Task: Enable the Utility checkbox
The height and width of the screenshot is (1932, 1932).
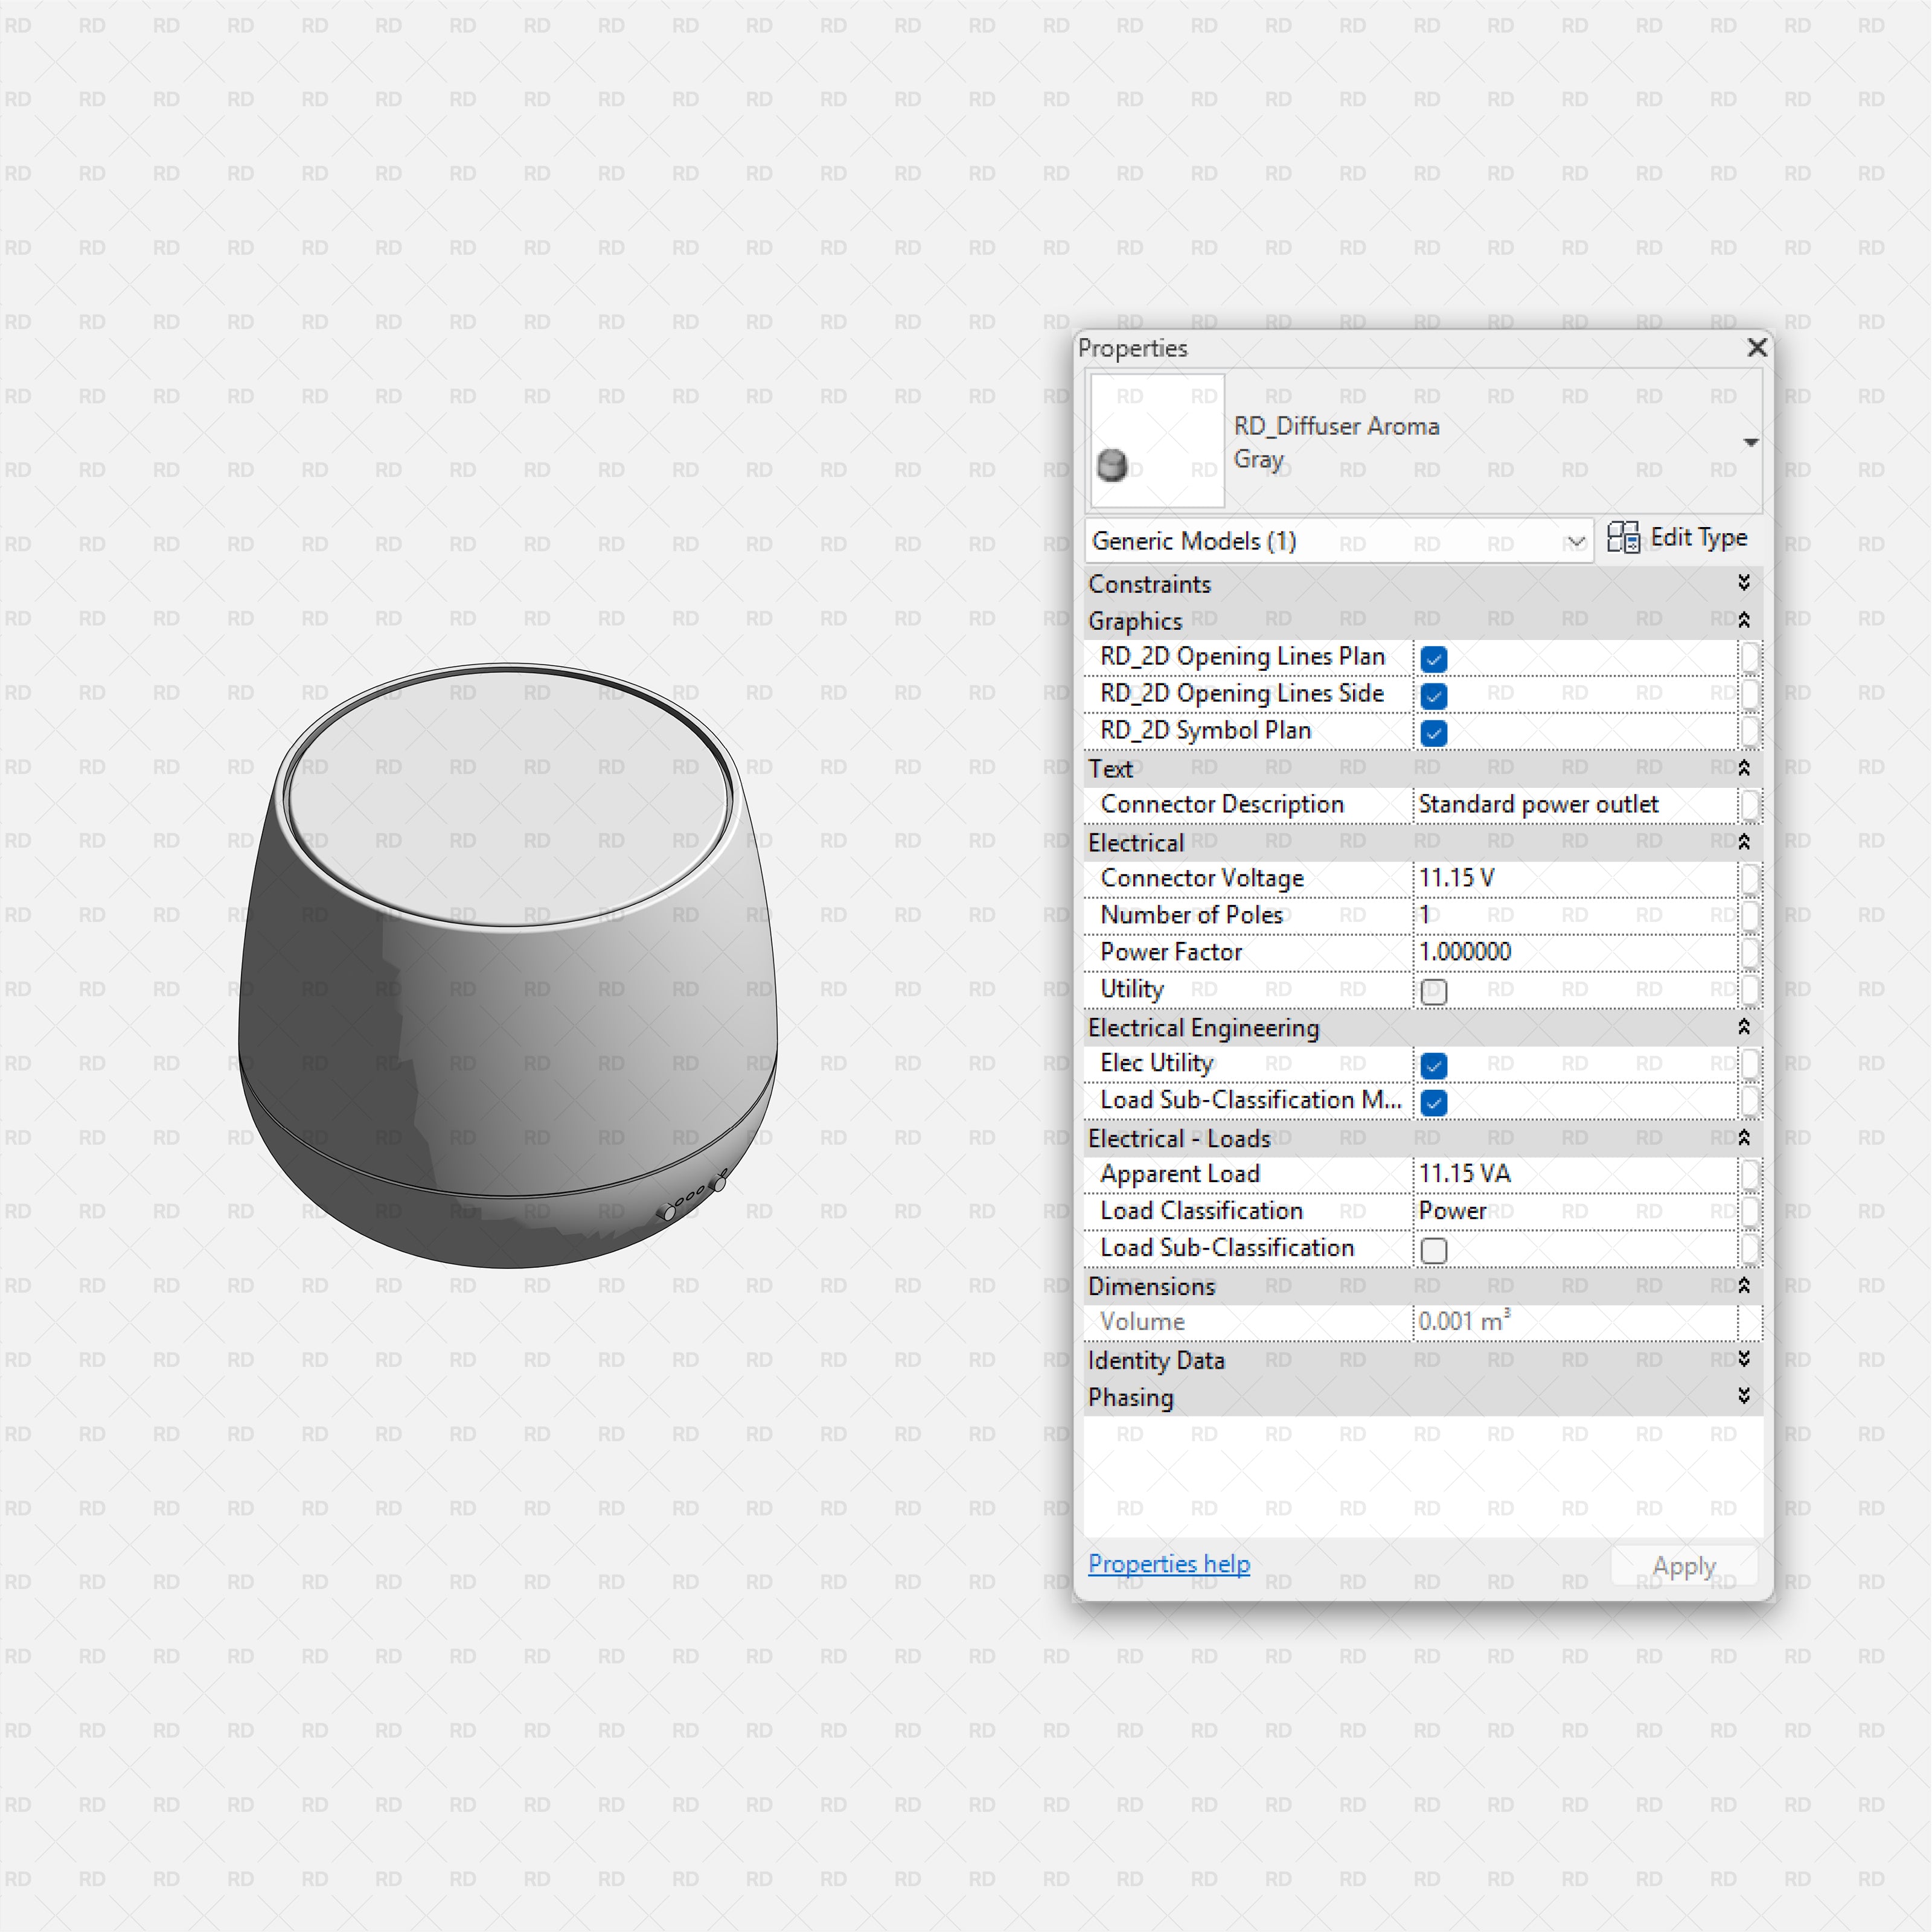Action: coord(1433,991)
